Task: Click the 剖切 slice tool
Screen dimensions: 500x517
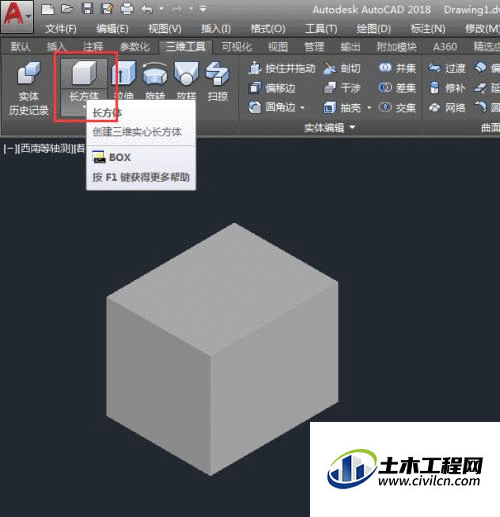Action: (x=342, y=69)
